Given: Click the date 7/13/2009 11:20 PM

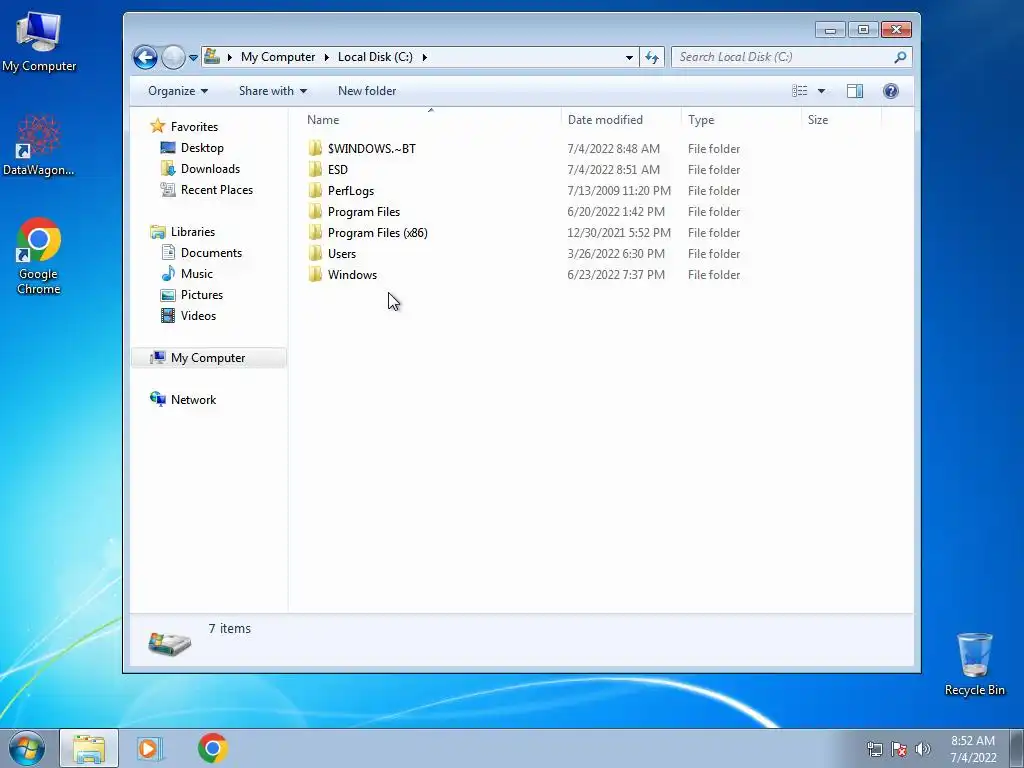Looking at the screenshot, I should (619, 191).
